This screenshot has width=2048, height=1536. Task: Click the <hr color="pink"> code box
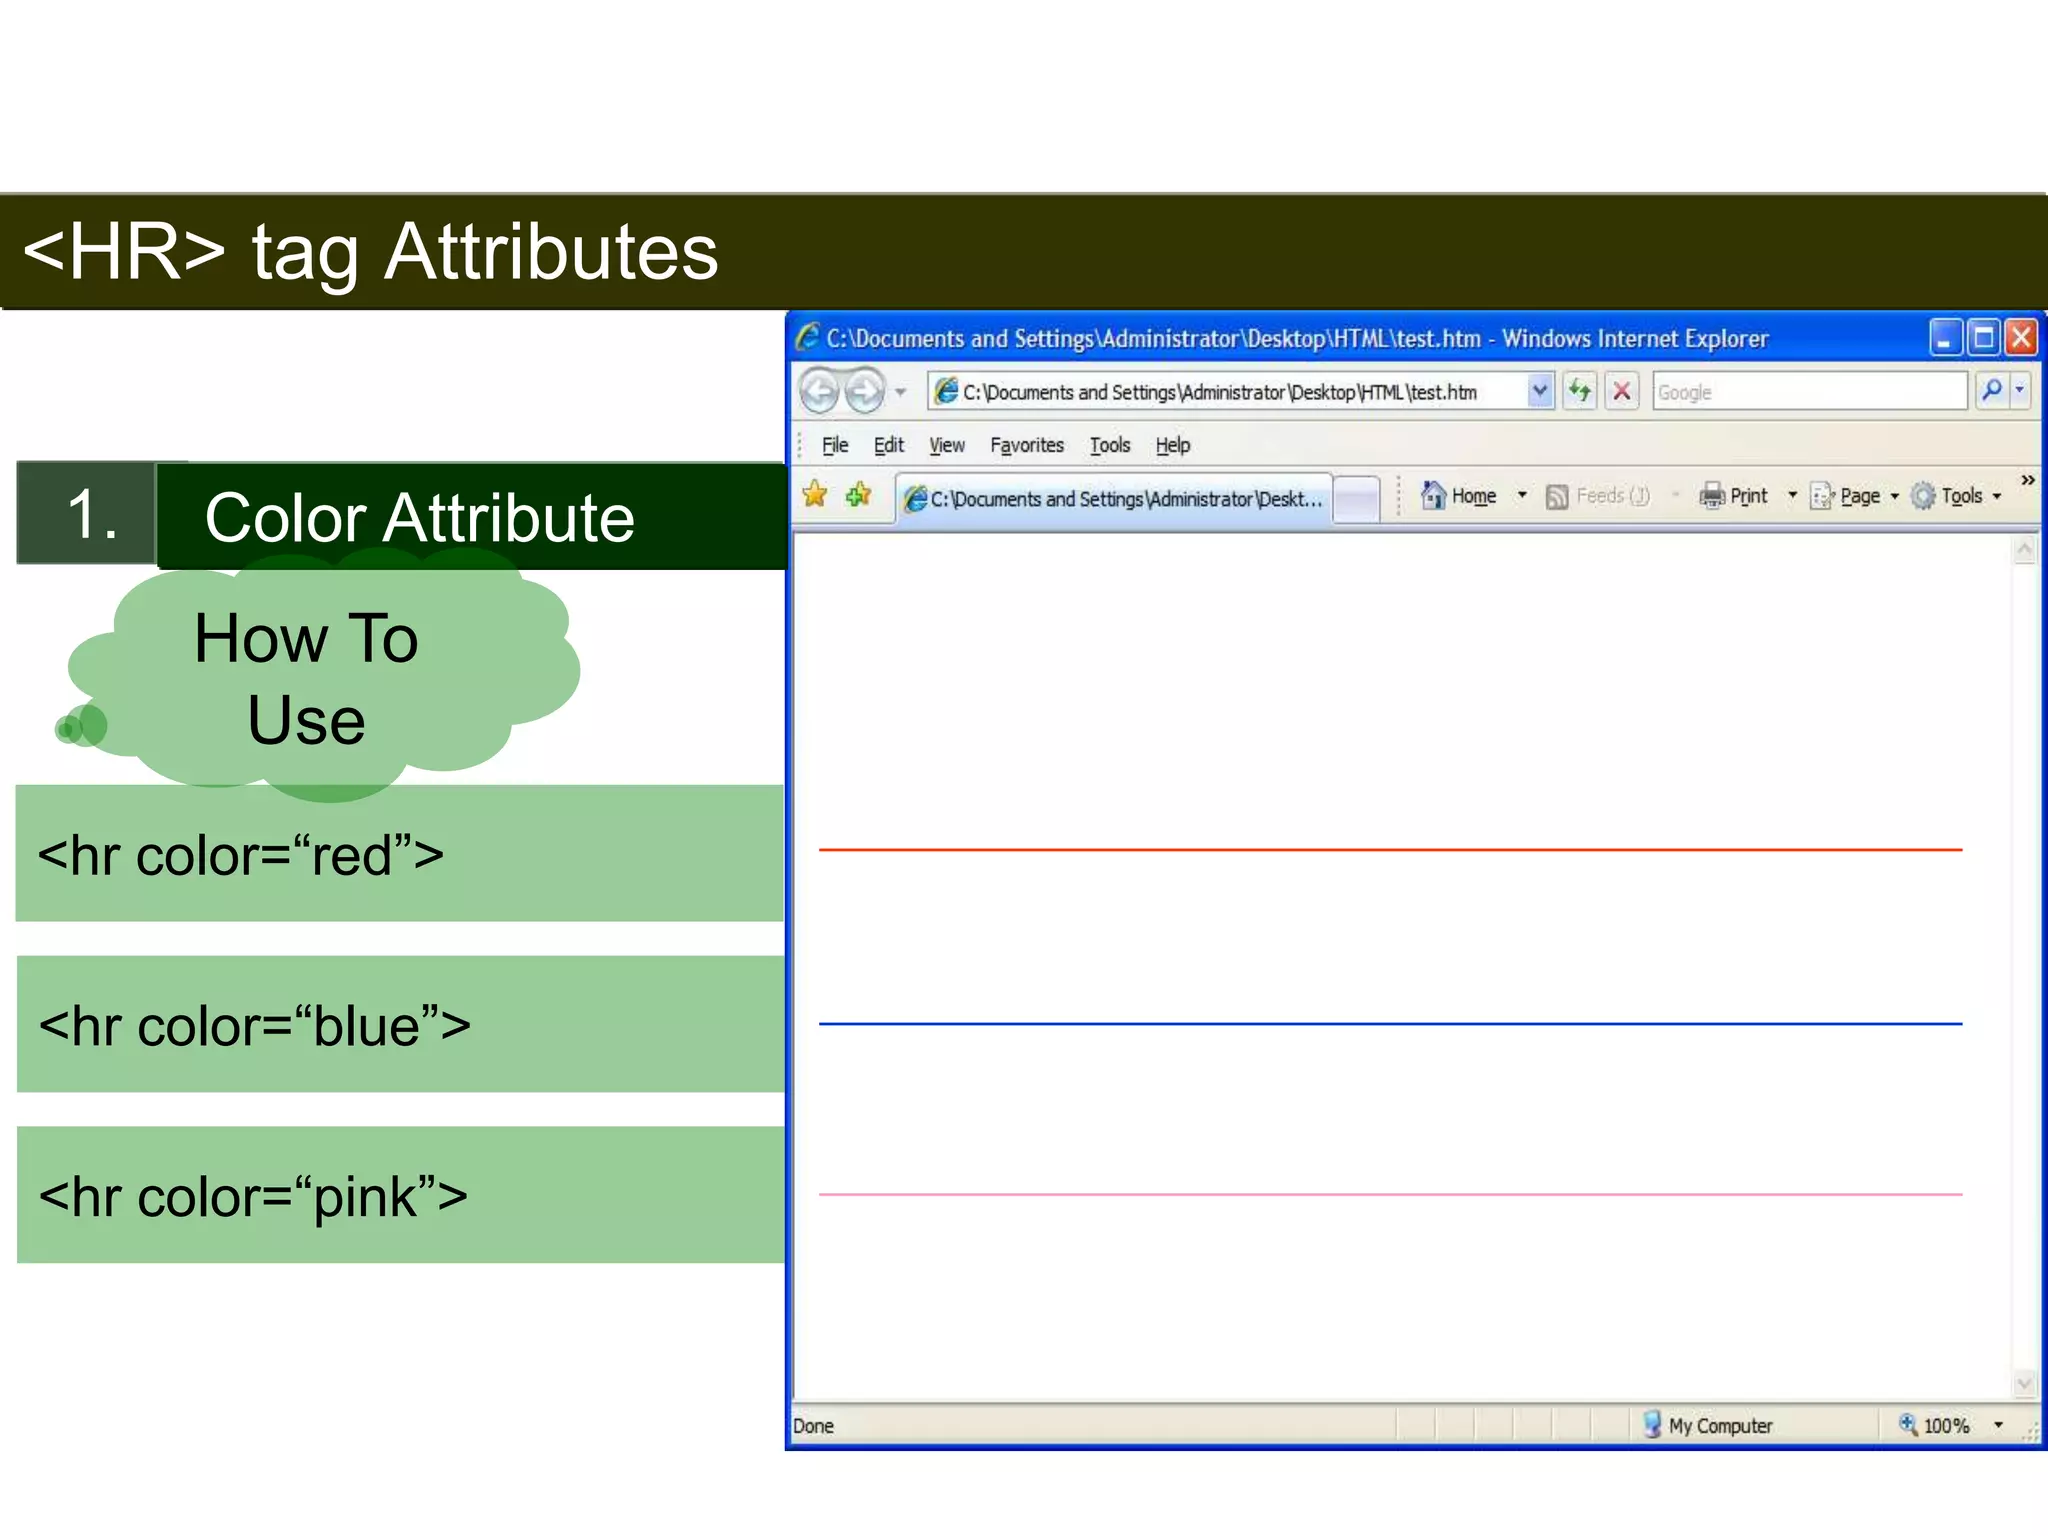click(400, 1195)
